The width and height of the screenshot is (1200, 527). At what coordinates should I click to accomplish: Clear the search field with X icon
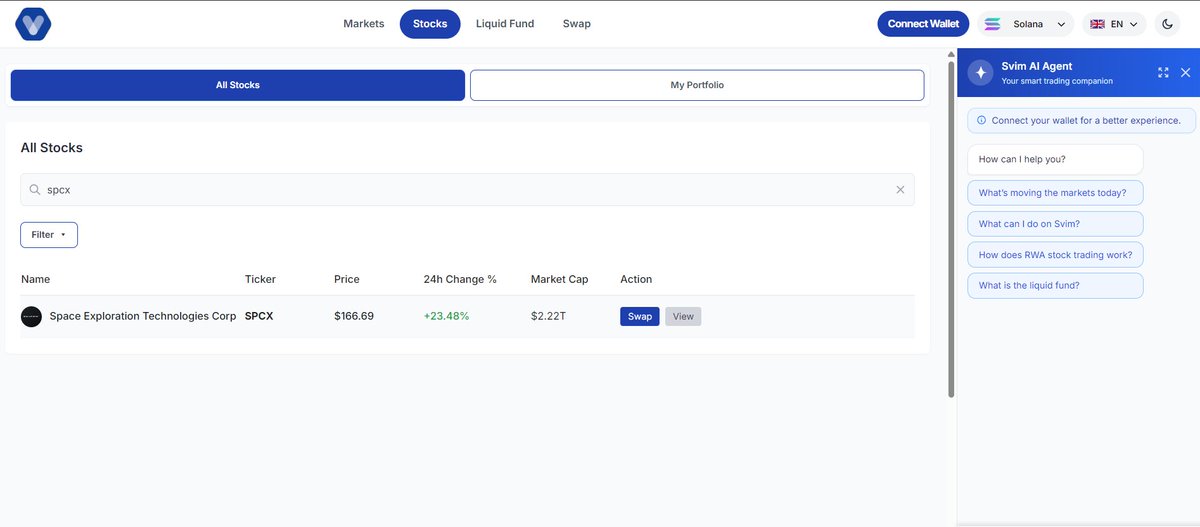pos(900,189)
